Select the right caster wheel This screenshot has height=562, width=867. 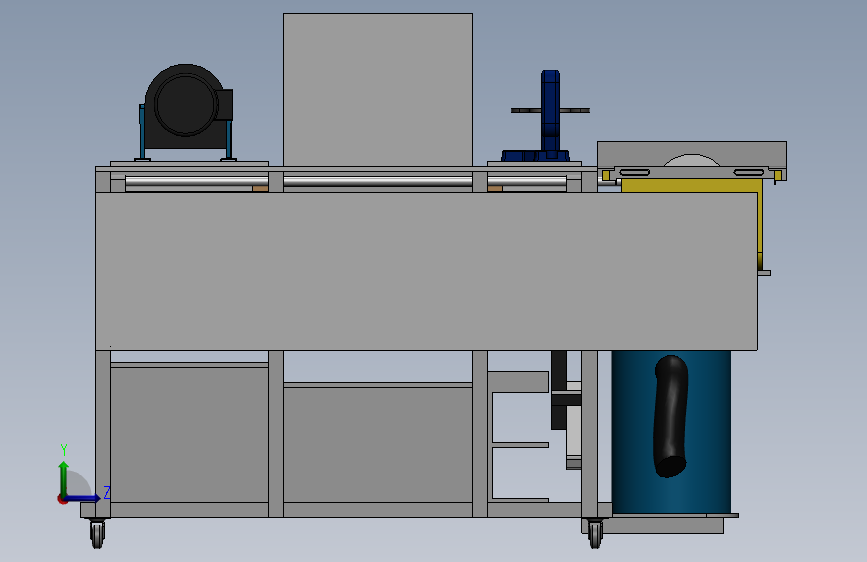pos(595,534)
